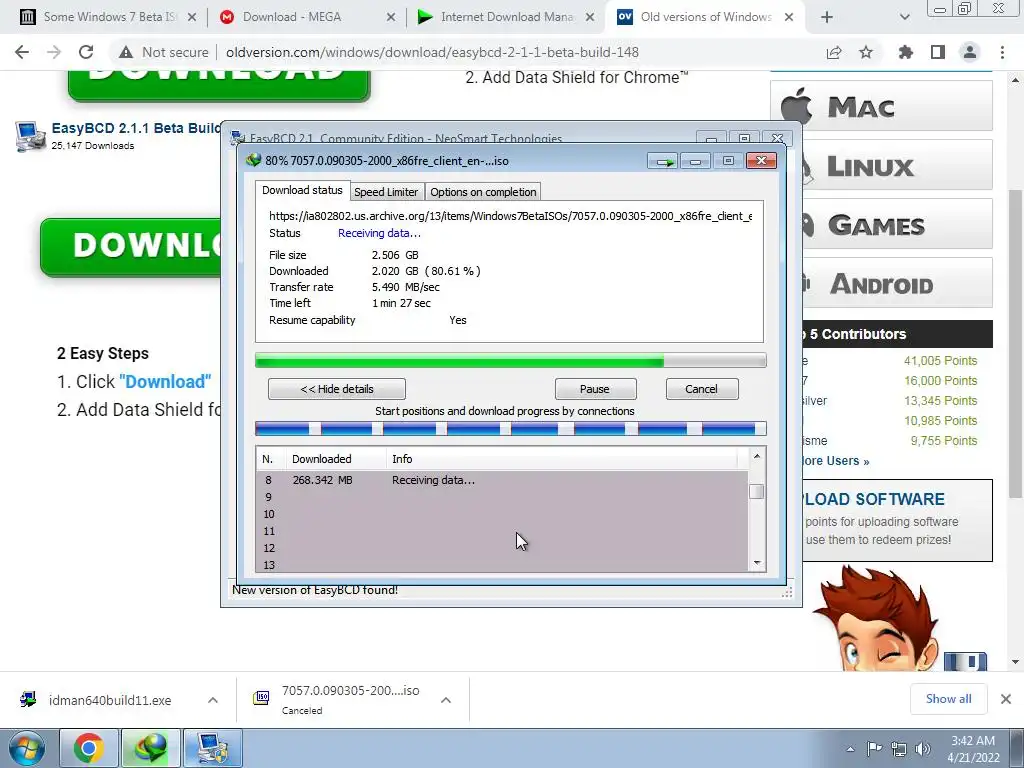Viewport: 1024px width, 768px height.
Task: Open EasyBCD 2.1.1 Beta Build title link
Action: point(136,128)
